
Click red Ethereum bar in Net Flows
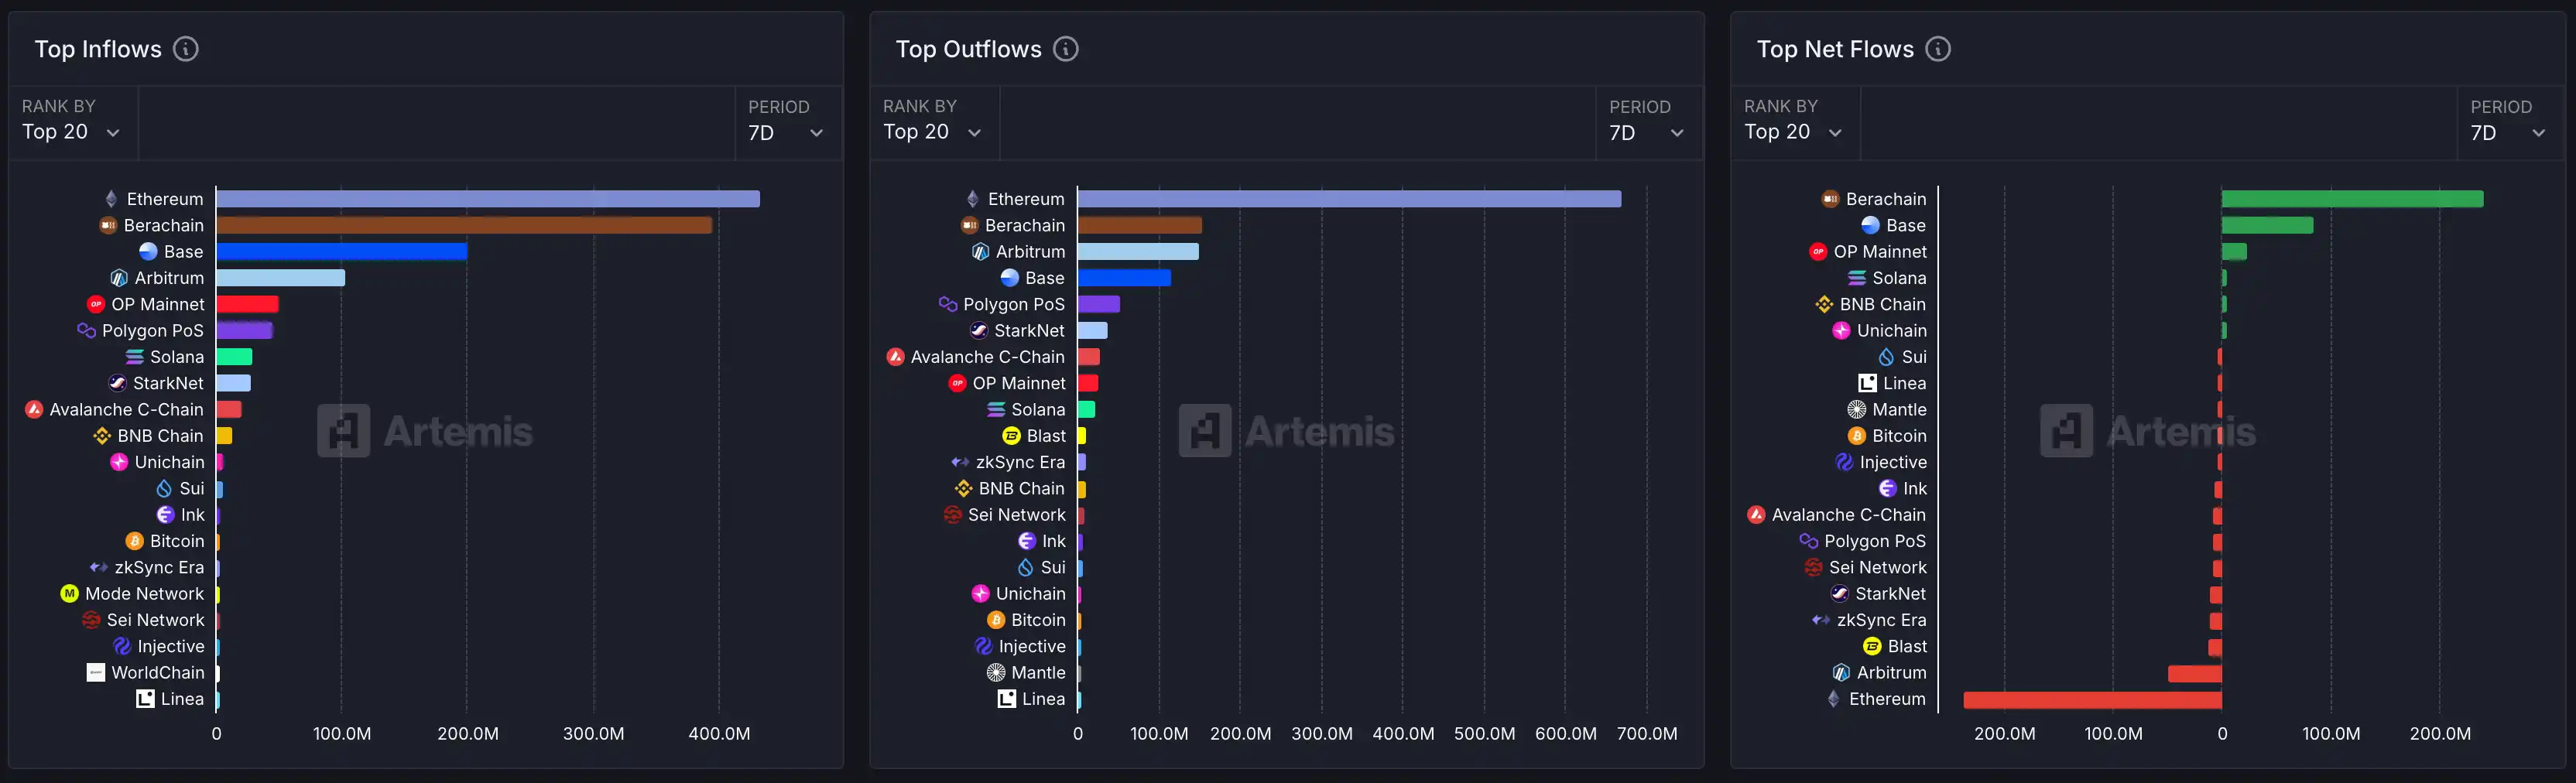(2092, 700)
